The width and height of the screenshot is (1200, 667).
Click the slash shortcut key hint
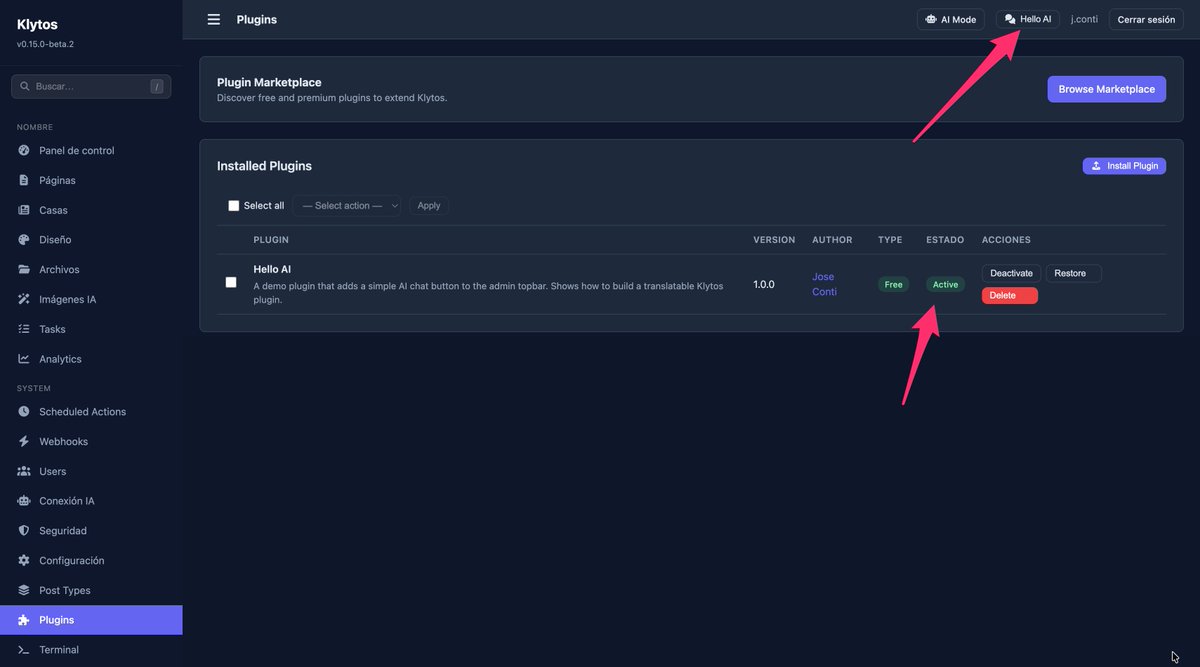[x=157, y=87]
